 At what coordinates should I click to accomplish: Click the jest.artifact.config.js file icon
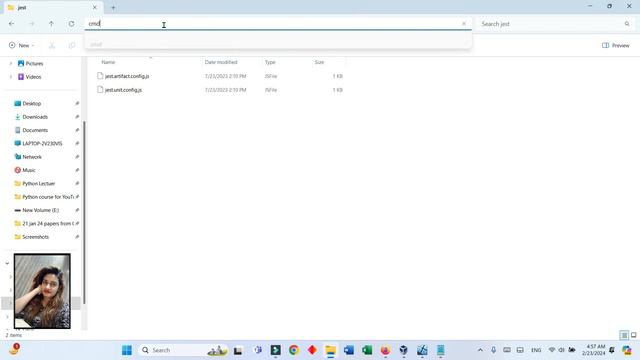(x=100, y=76)
